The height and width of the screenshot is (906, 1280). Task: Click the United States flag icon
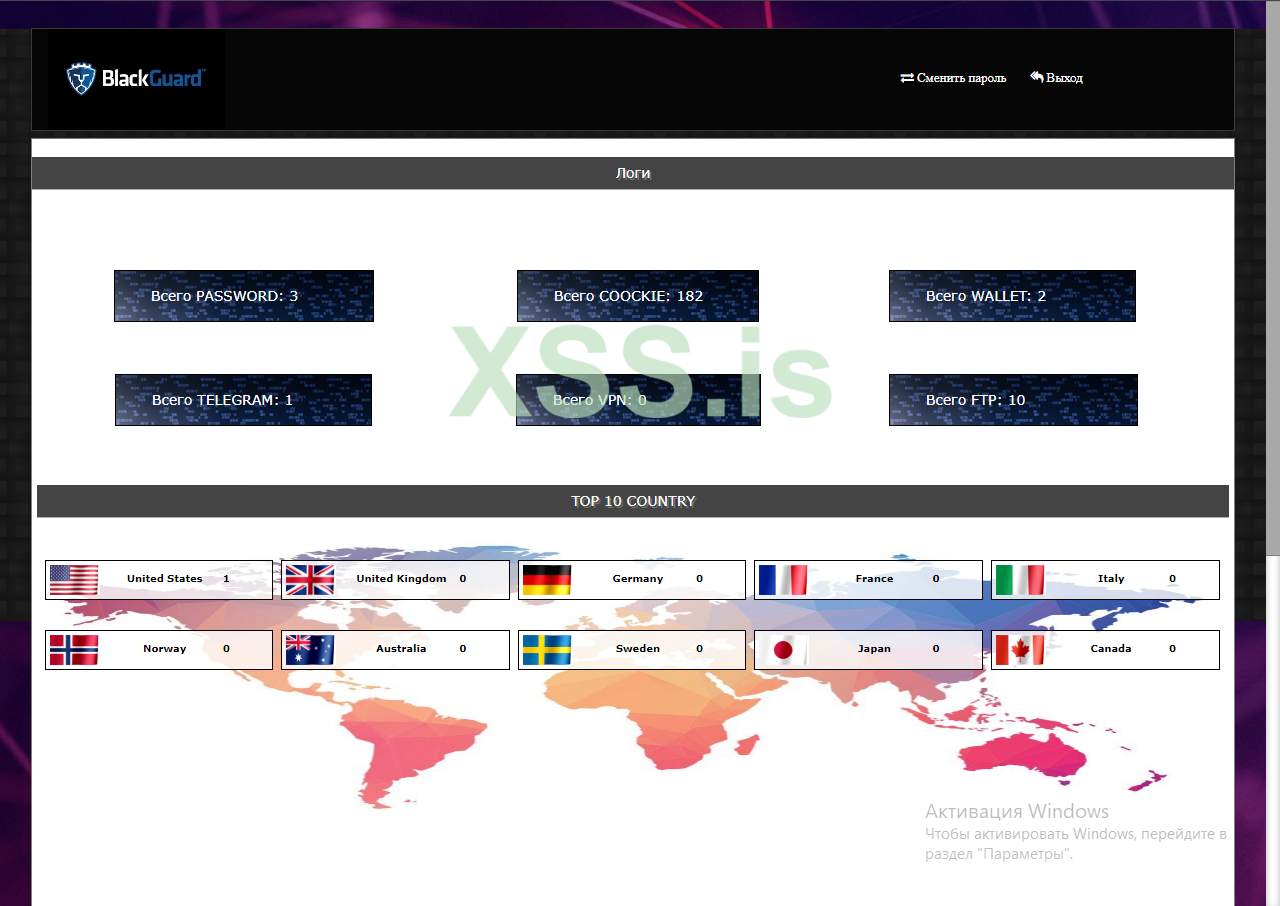point(74,580)
